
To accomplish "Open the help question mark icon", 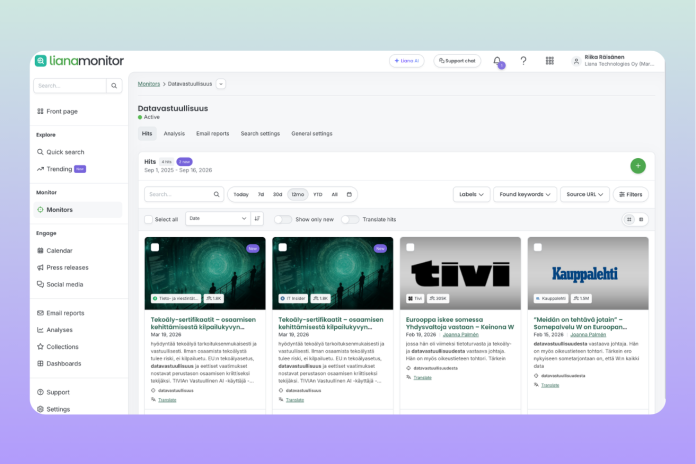I will pyautogui.click(x=523, y=61).
